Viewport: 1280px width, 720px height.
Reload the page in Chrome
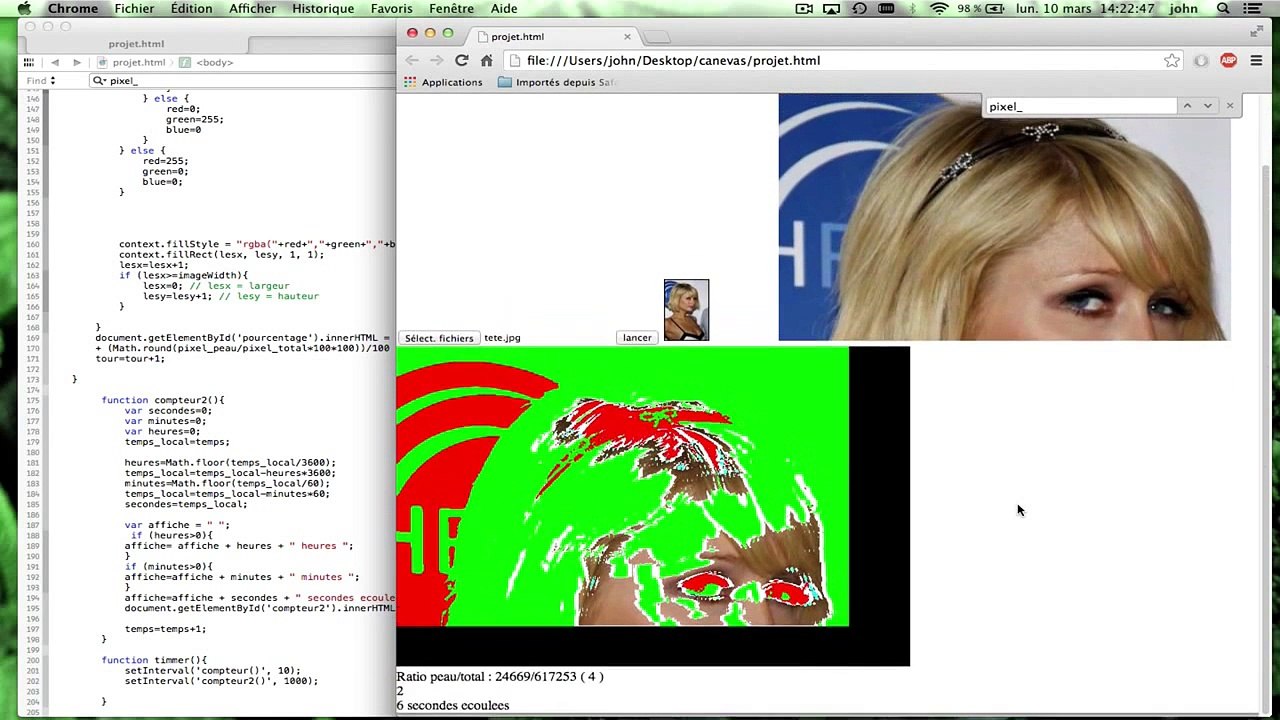point(462,61)
